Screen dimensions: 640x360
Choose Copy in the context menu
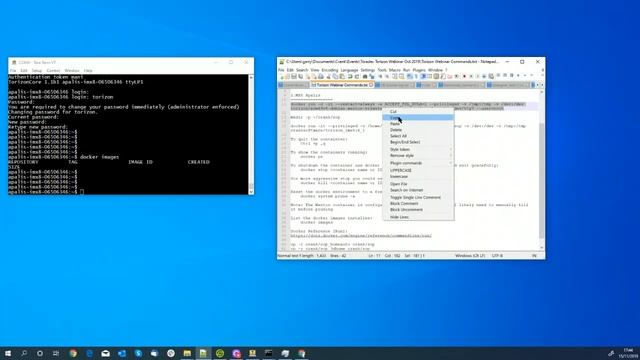pyautogui.click(x=418, y=118)
